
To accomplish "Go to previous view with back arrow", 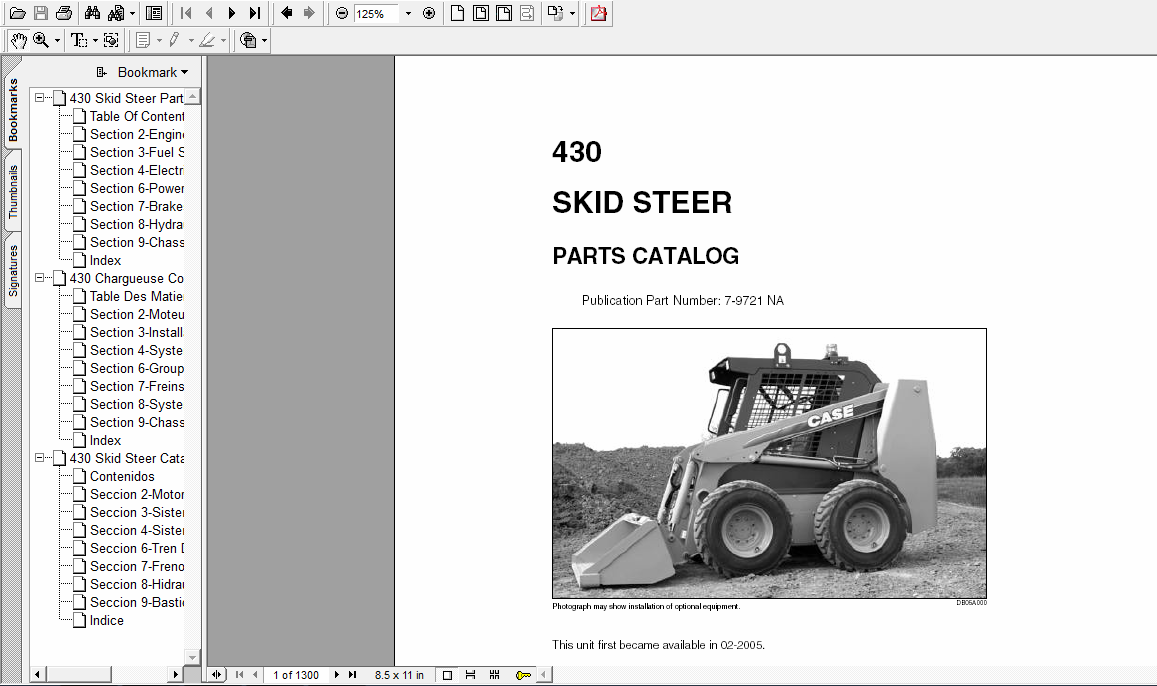I will pos(287,13).
